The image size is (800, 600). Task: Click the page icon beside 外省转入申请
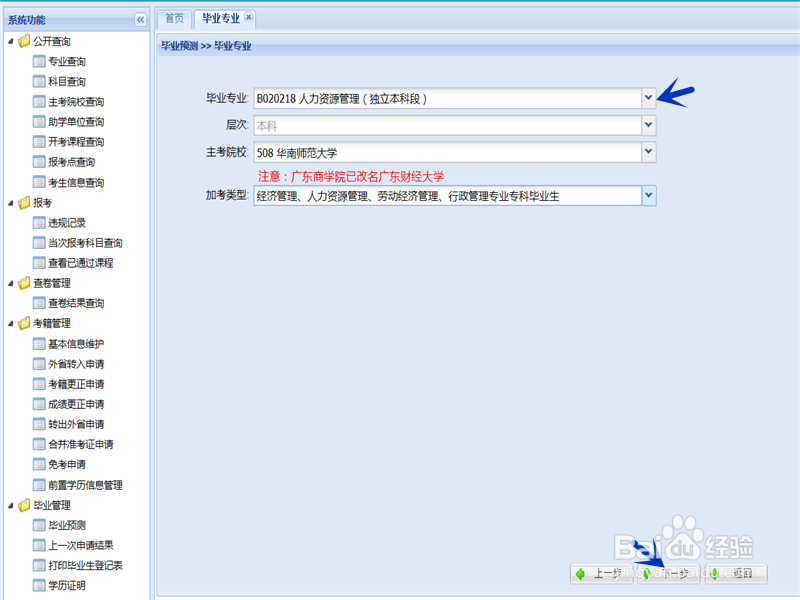39,364
